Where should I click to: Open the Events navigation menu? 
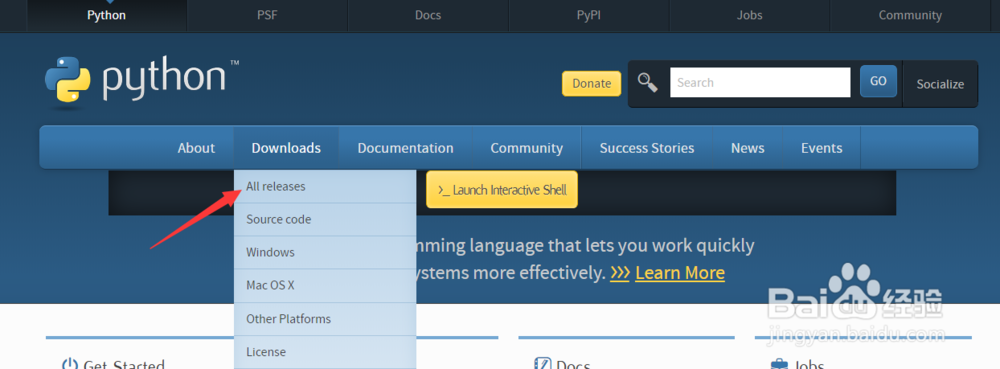point(821,148)
